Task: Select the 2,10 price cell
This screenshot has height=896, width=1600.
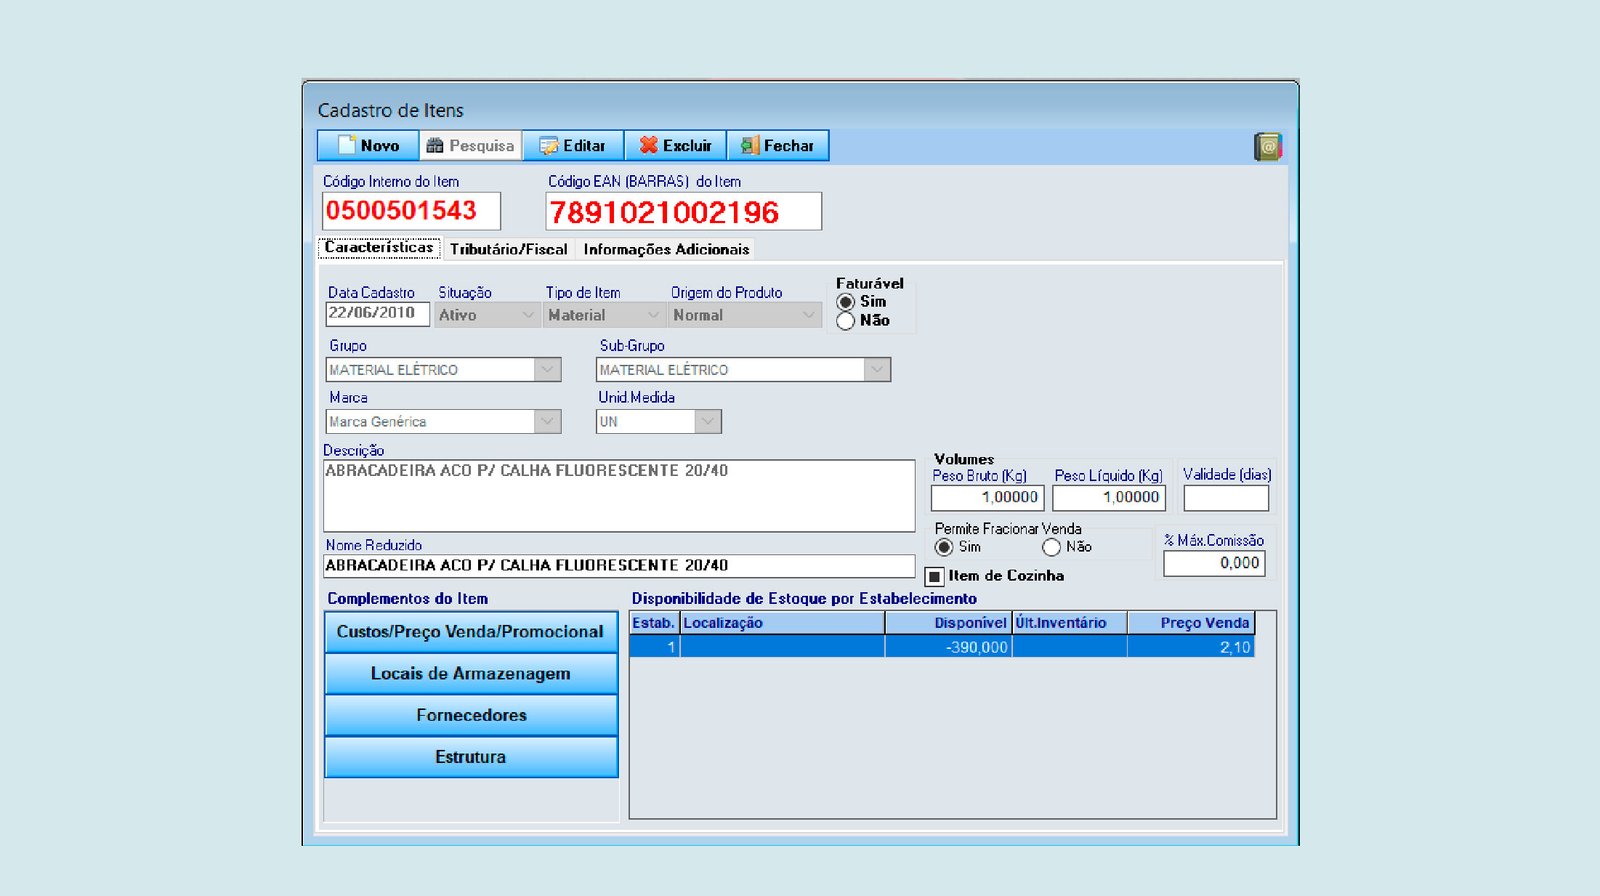Action: point(1191,647)
